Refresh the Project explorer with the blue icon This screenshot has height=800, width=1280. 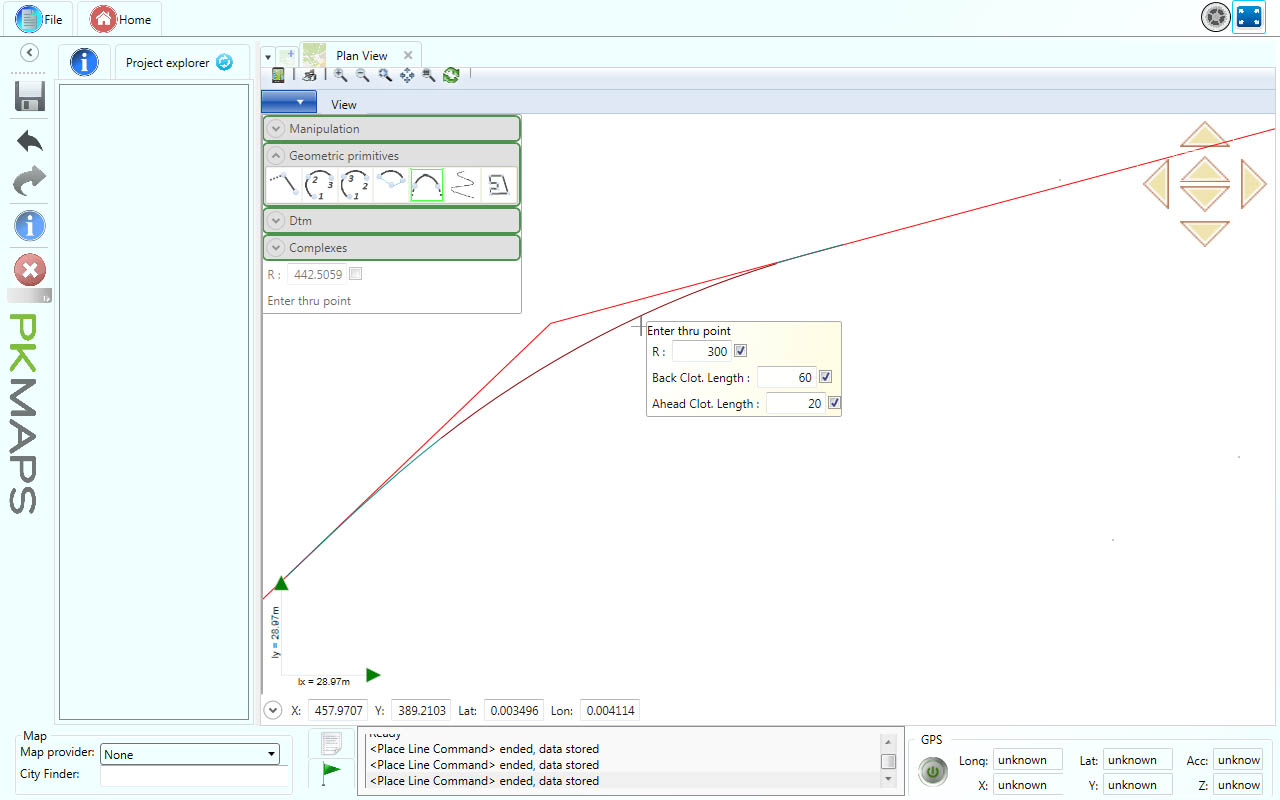click(225, 62)
